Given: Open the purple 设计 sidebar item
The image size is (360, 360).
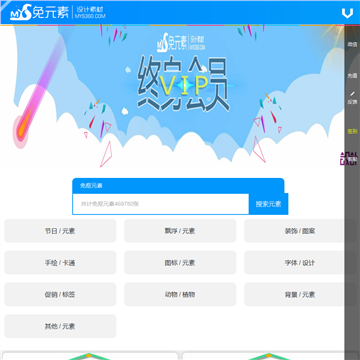Looking at the screenshot, I should click(349, 159).
